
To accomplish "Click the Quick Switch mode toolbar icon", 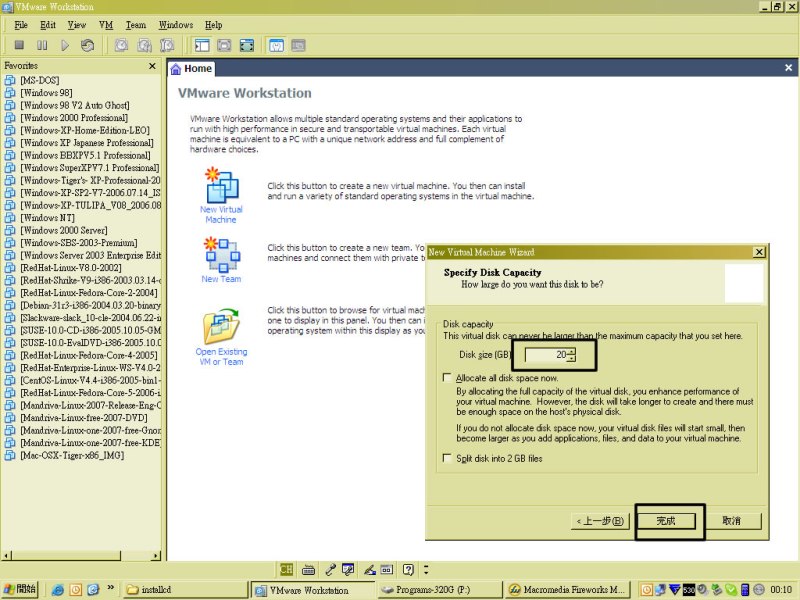I will [224, 45].
